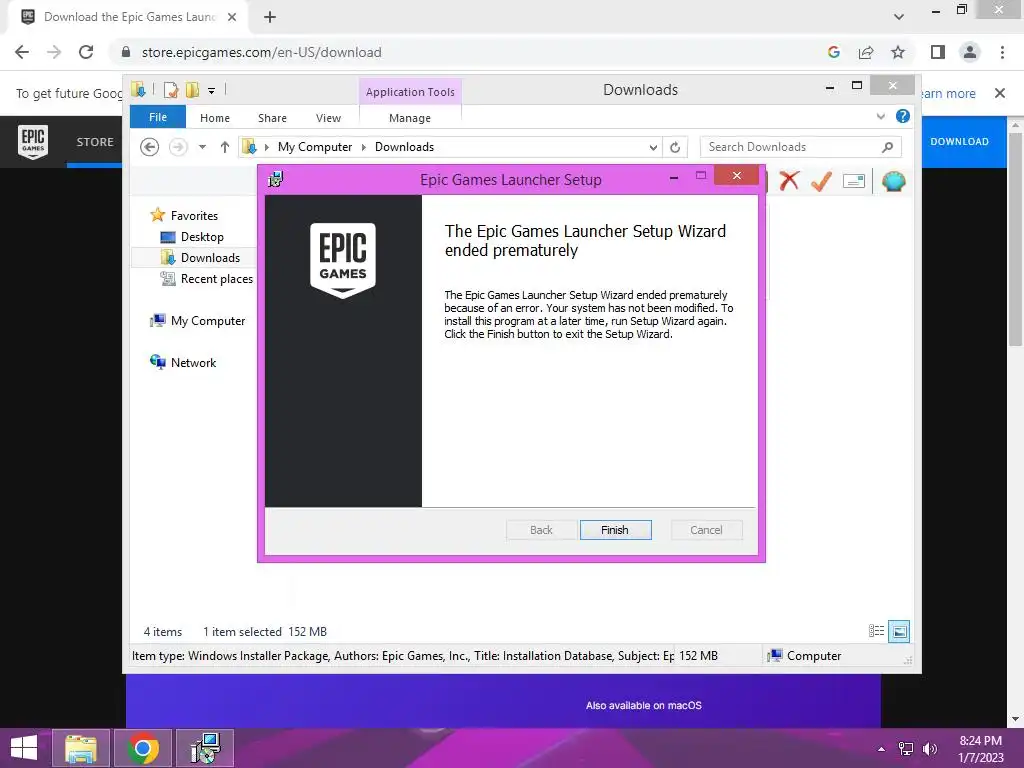Switch Explorer to large icons view
The width and height of the screenshot is (1024, 768).
click(899, 631)
